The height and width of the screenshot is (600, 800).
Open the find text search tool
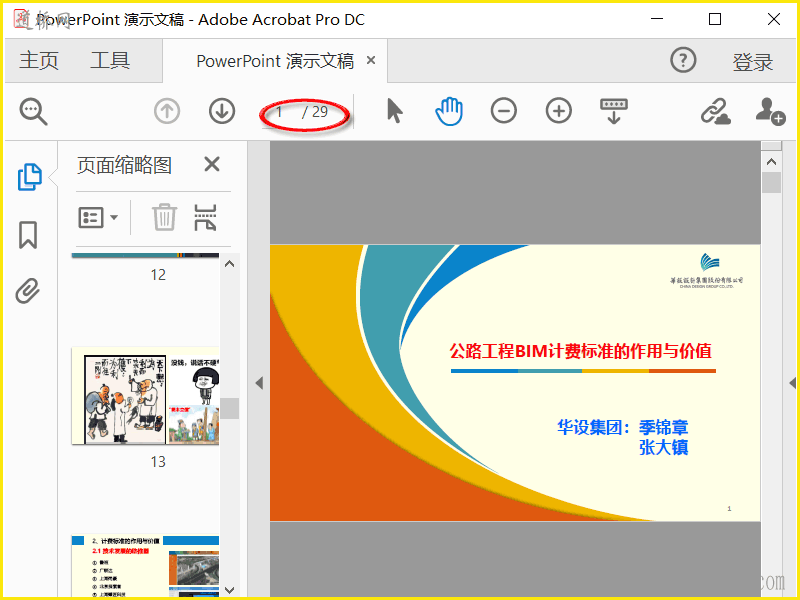(x=34, y=112)
